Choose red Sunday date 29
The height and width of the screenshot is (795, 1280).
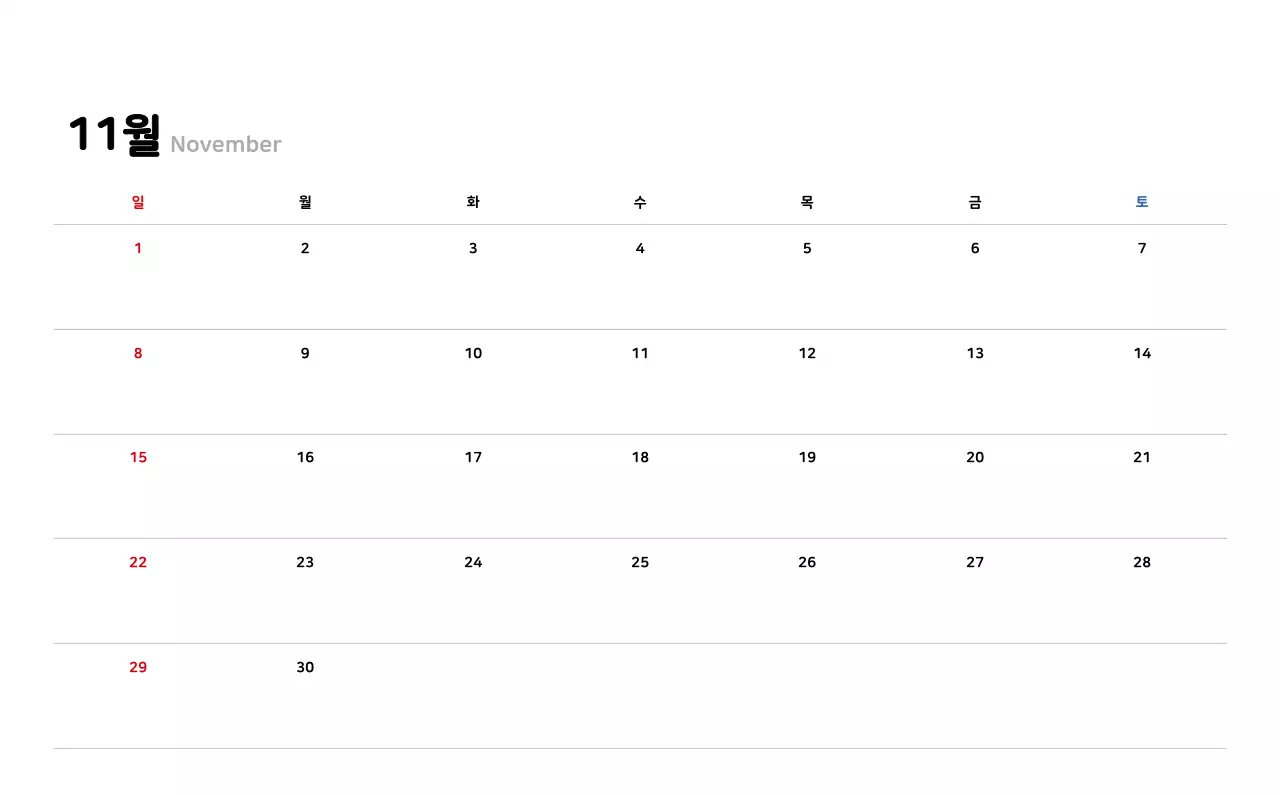click(138, 667)
